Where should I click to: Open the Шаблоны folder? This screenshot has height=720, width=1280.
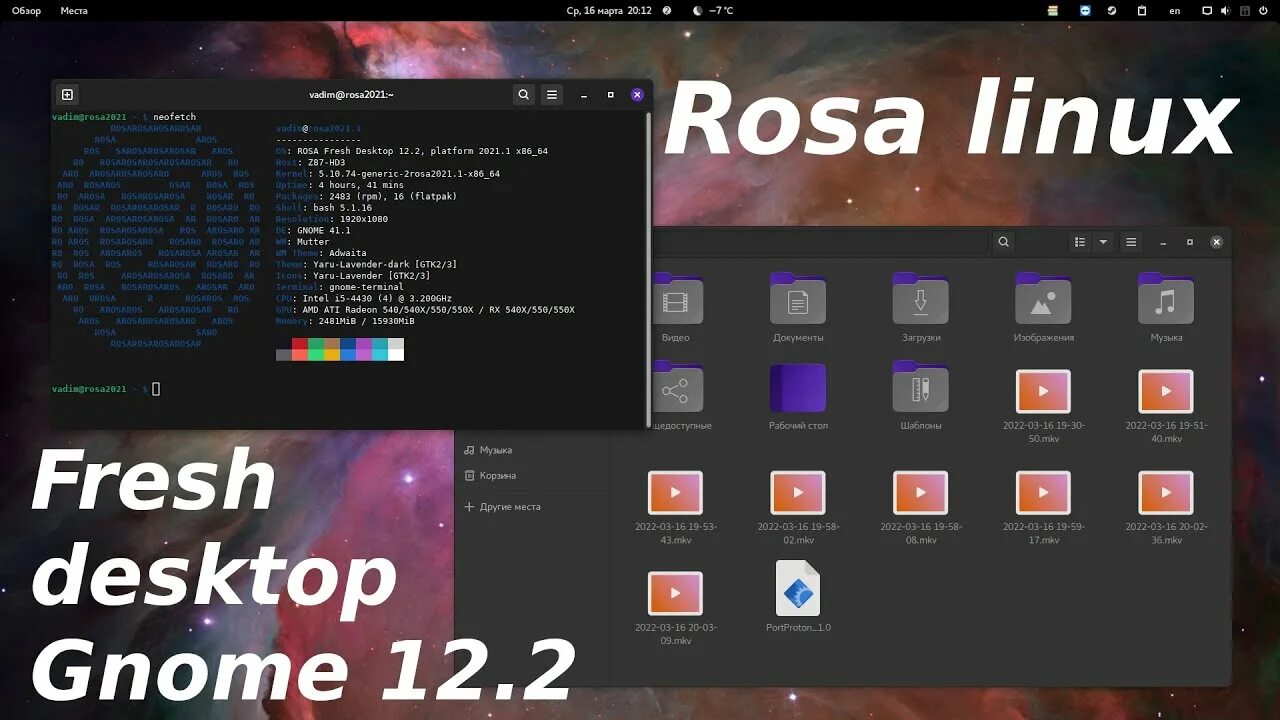pyautogui.click(x=921, y=396)
